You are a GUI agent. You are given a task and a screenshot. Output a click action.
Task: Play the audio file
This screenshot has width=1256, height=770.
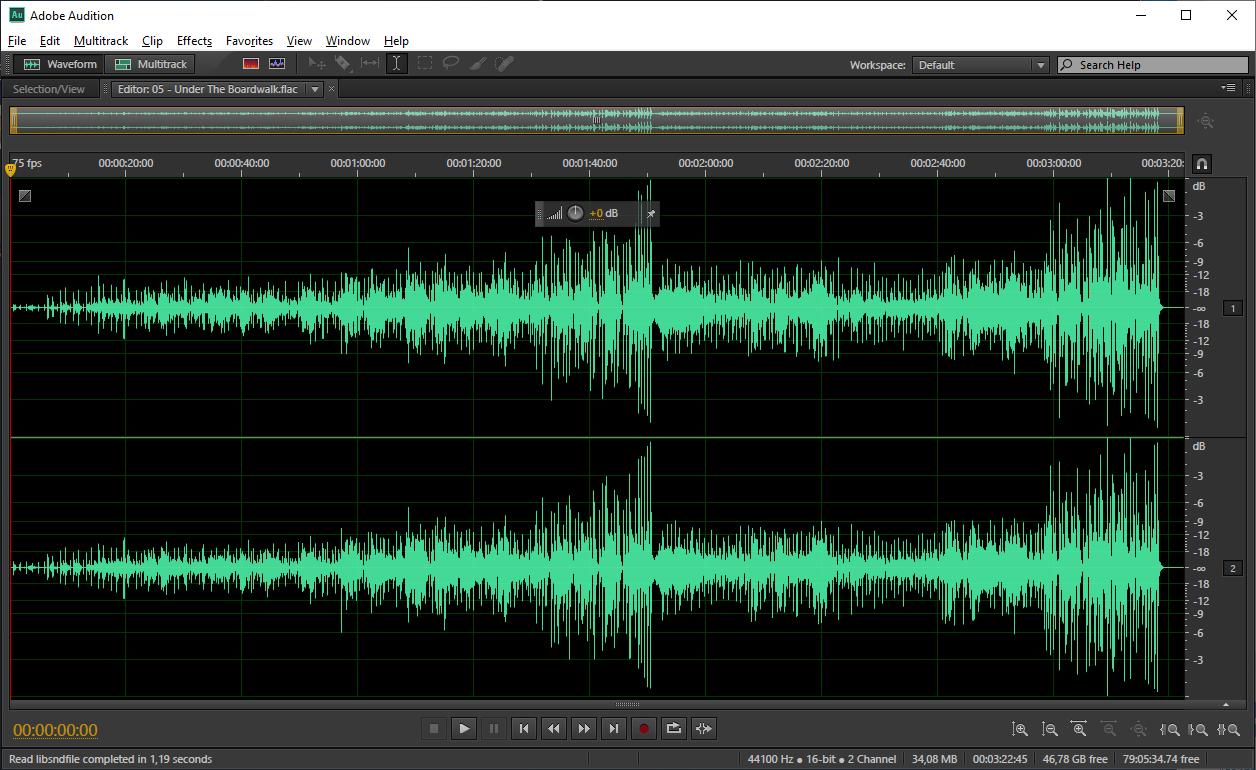tap(464, 729)
